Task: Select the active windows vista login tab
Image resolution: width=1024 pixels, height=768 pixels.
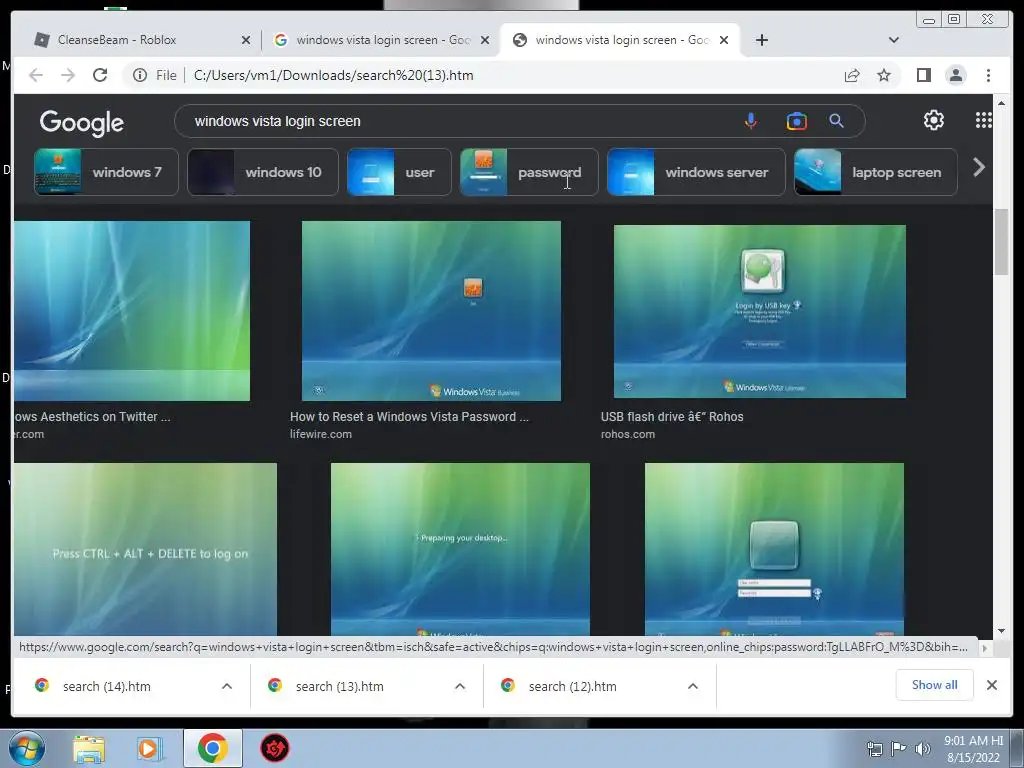Action: tap(619, 40)
